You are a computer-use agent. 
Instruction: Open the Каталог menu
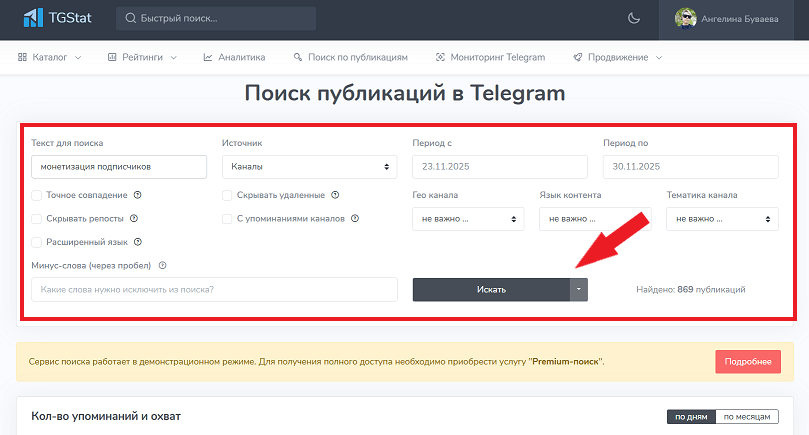[50, 57]
